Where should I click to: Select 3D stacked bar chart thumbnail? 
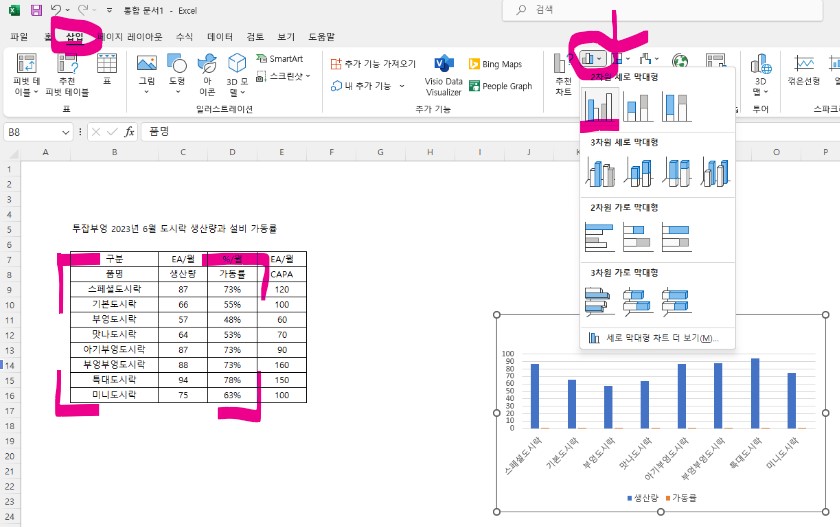pyautogui.click(x=638, y=301)
